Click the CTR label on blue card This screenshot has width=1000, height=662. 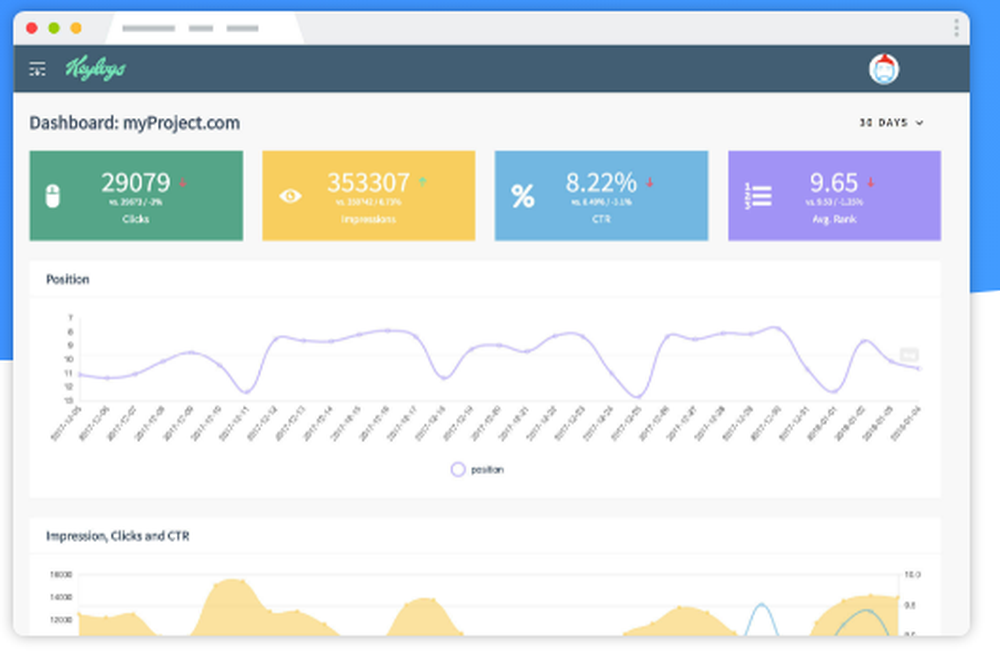[601, 219]
